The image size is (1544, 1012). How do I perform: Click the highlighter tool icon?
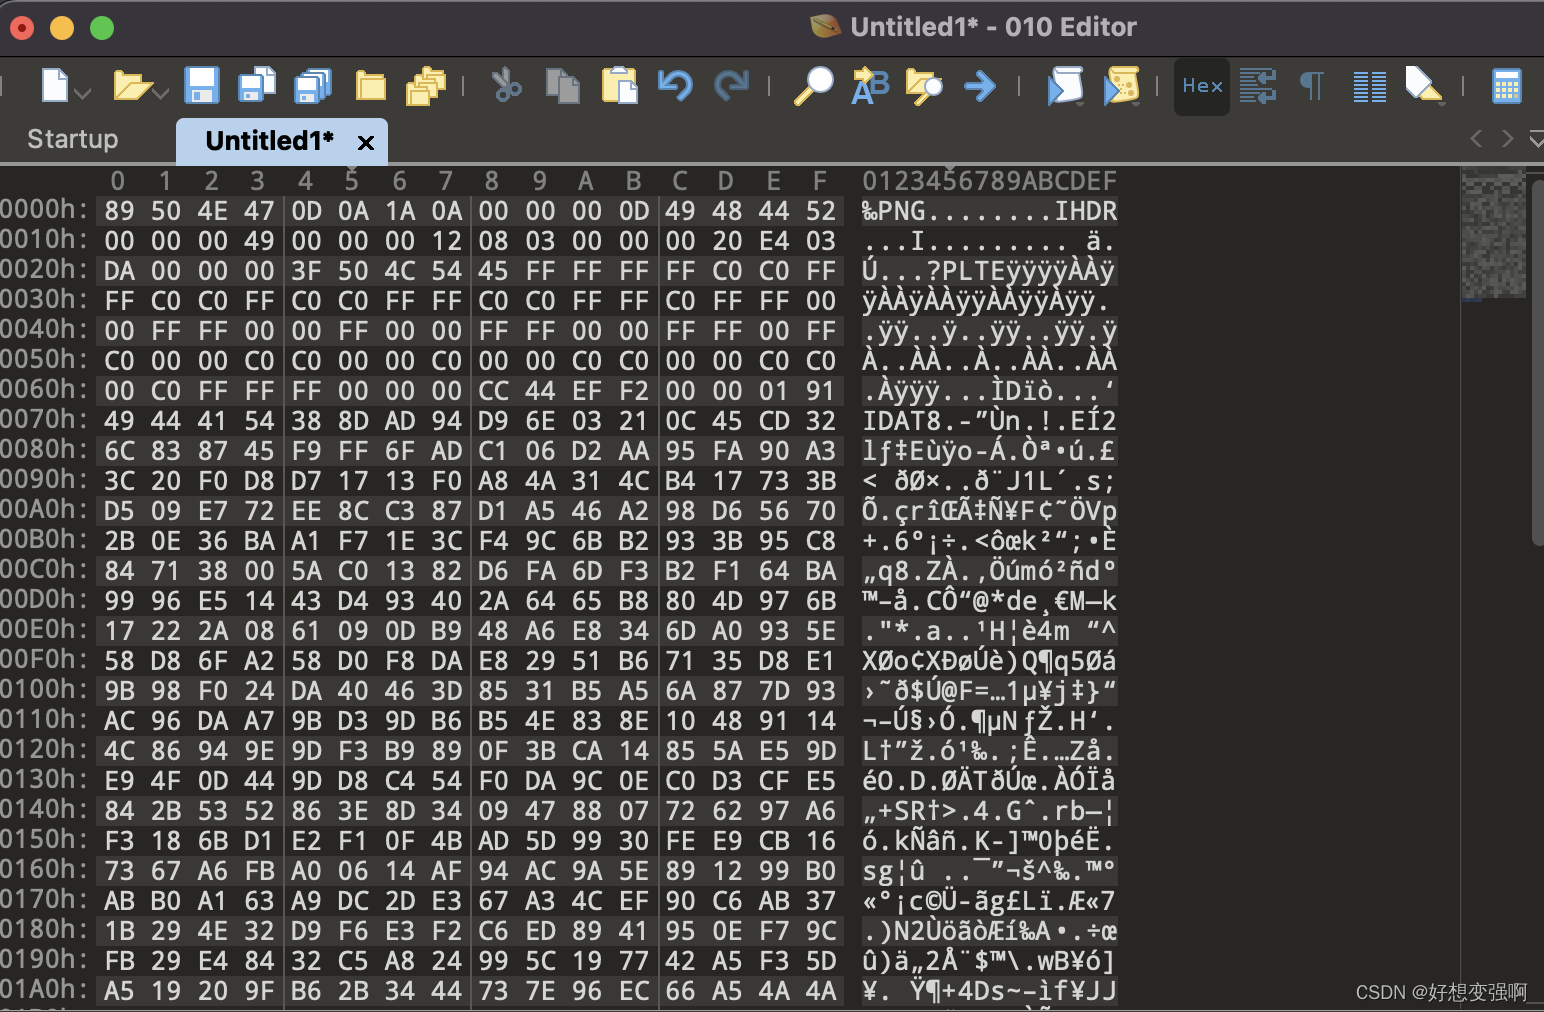point(1423,86)
